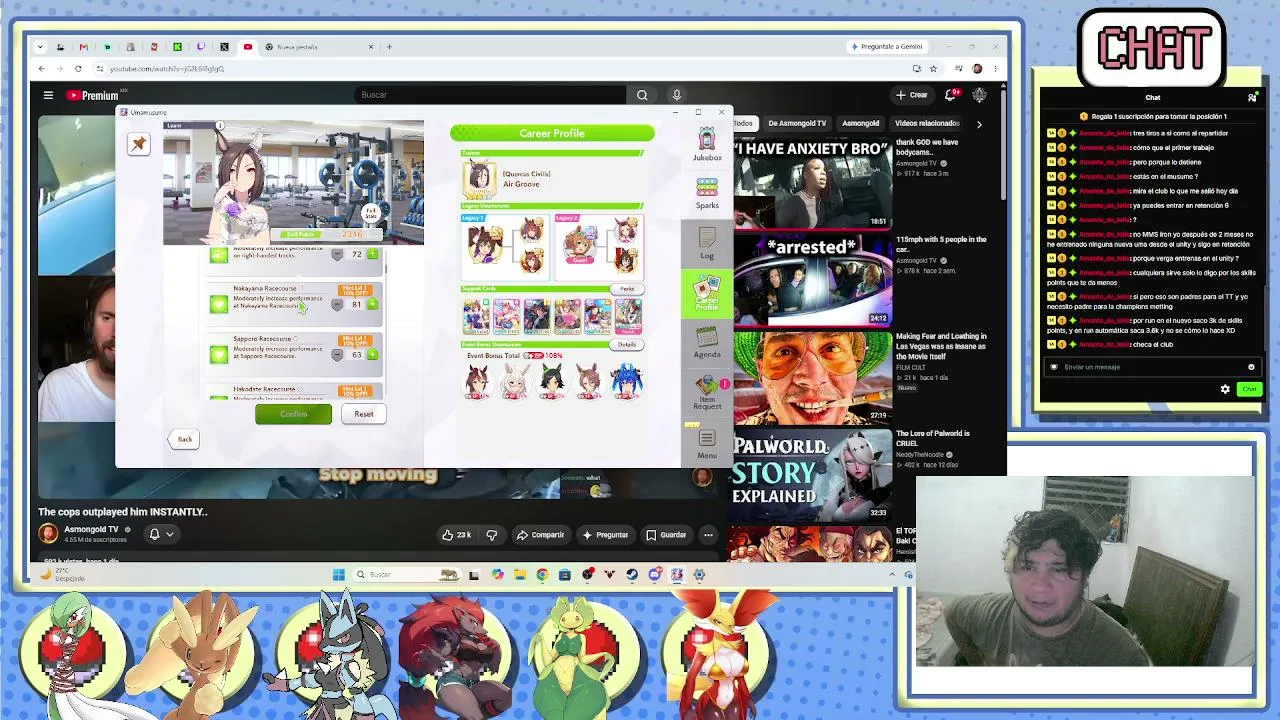The height and width of the screenshot is (720, 1280).
Task: Open the Log panel in the game
Action: pos(707,243)
